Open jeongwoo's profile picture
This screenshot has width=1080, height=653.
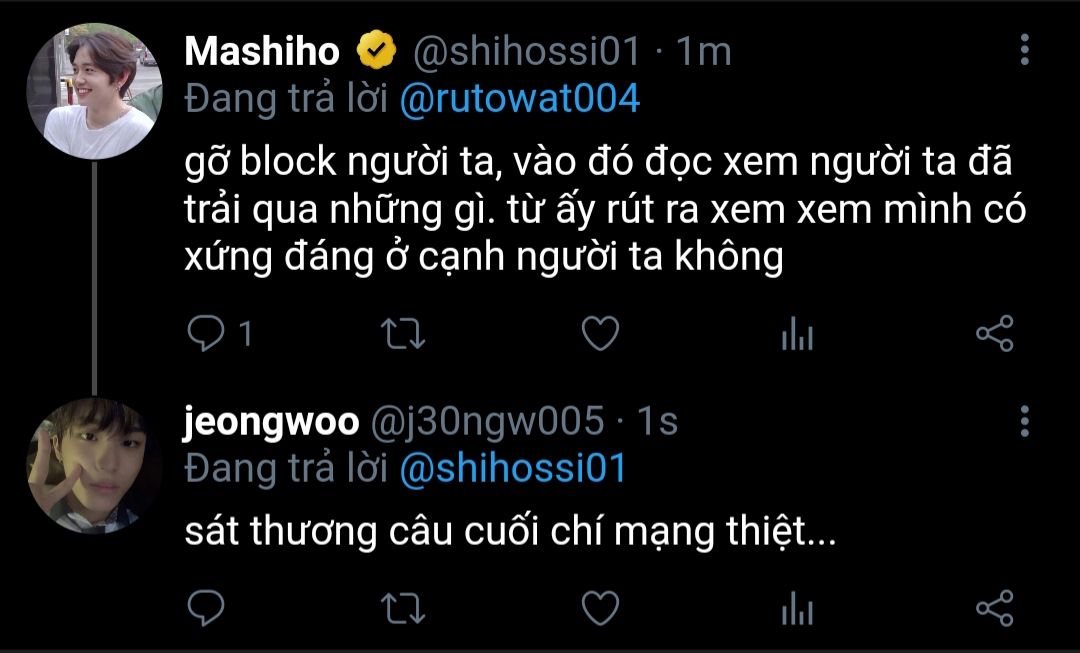(94, 466)
